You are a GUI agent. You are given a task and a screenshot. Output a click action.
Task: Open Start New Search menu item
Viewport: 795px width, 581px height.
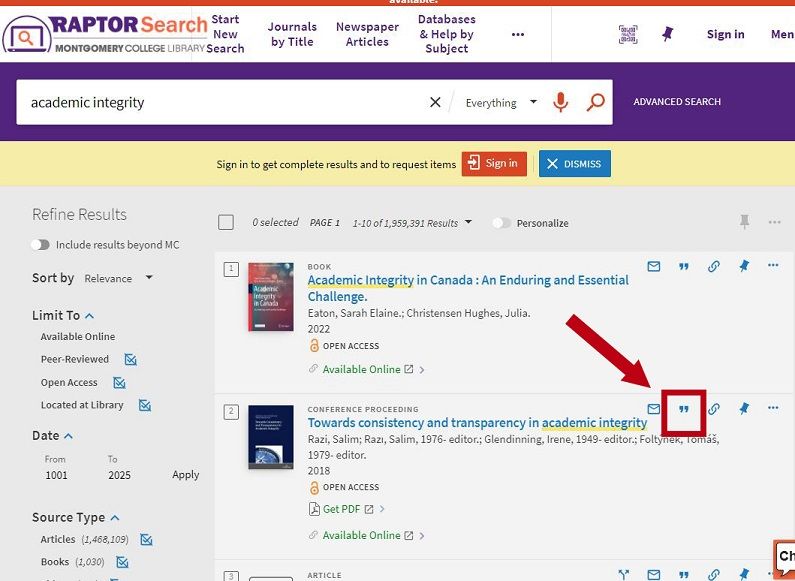tap(226, 34)
